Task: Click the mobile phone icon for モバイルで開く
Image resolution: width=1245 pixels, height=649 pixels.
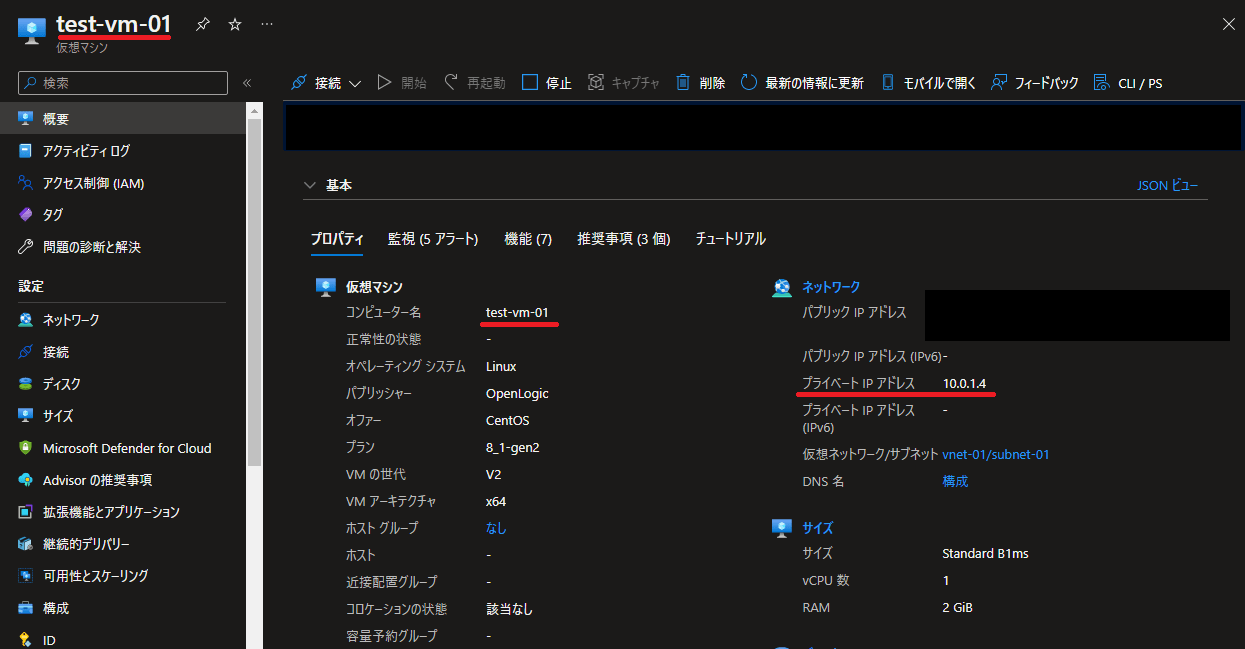Action: [887, 83]
